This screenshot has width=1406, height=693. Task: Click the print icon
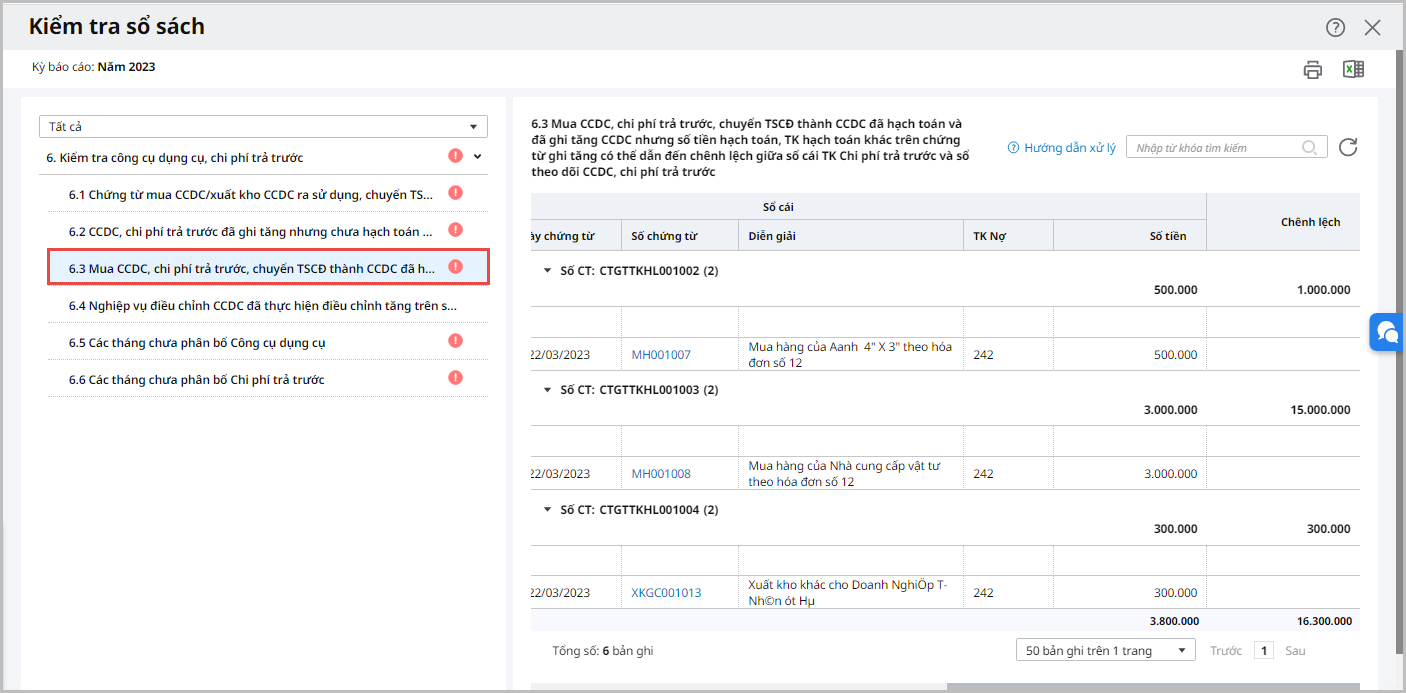click(1312, 69)
